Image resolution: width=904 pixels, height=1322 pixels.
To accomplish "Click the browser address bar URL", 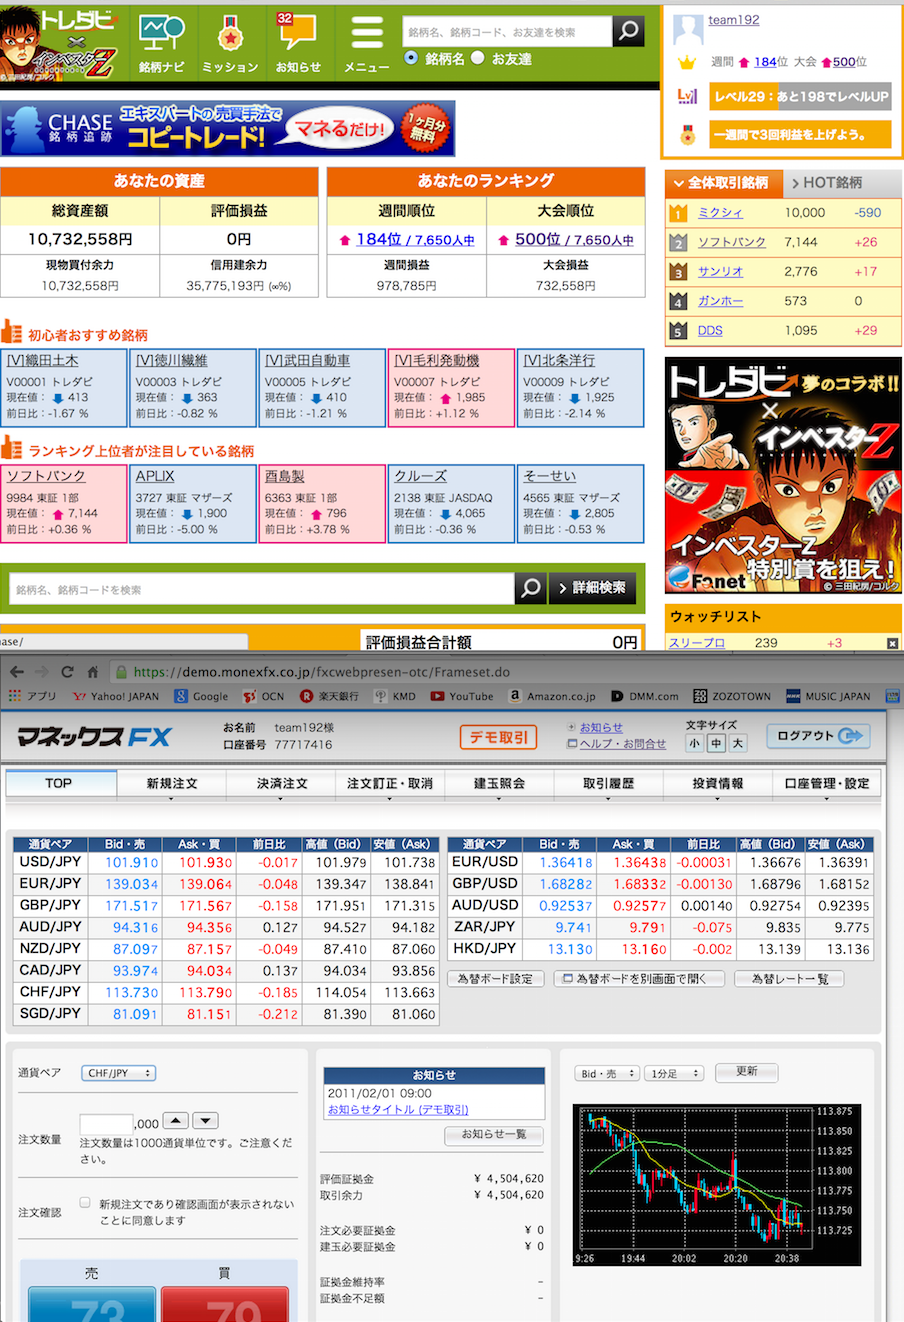I will (x=322, y=672).
